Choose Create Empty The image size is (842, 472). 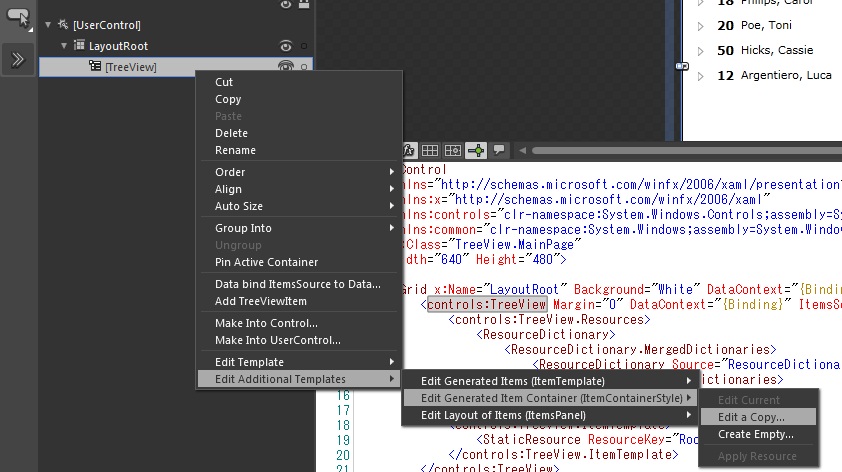point(758,434)
